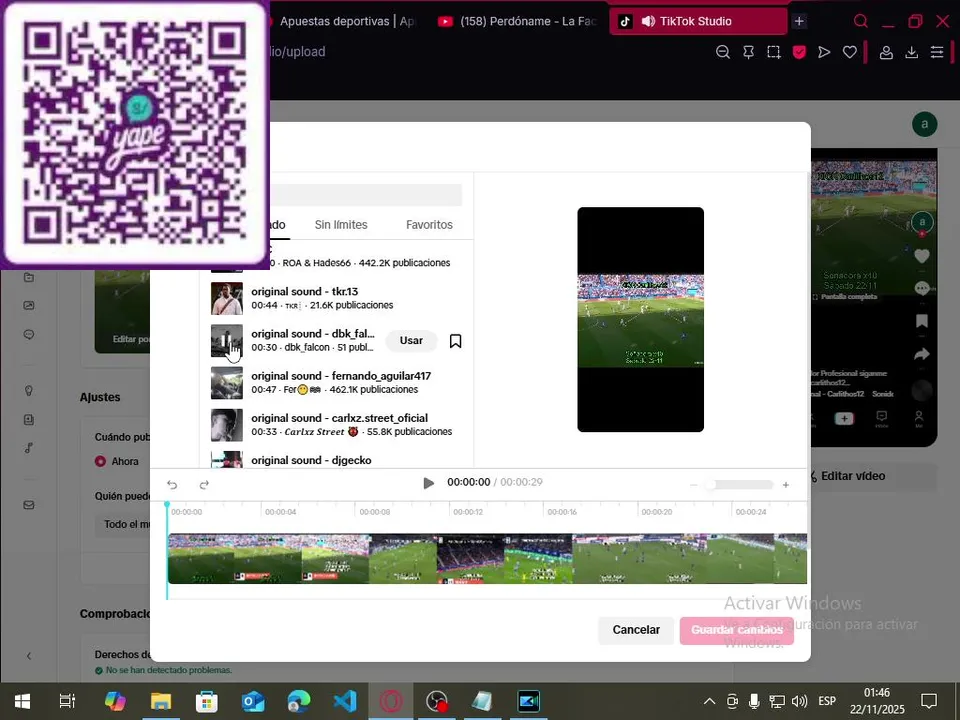Select the Ahora radio button
The image size is (960, 720).
tap(100, 462)
